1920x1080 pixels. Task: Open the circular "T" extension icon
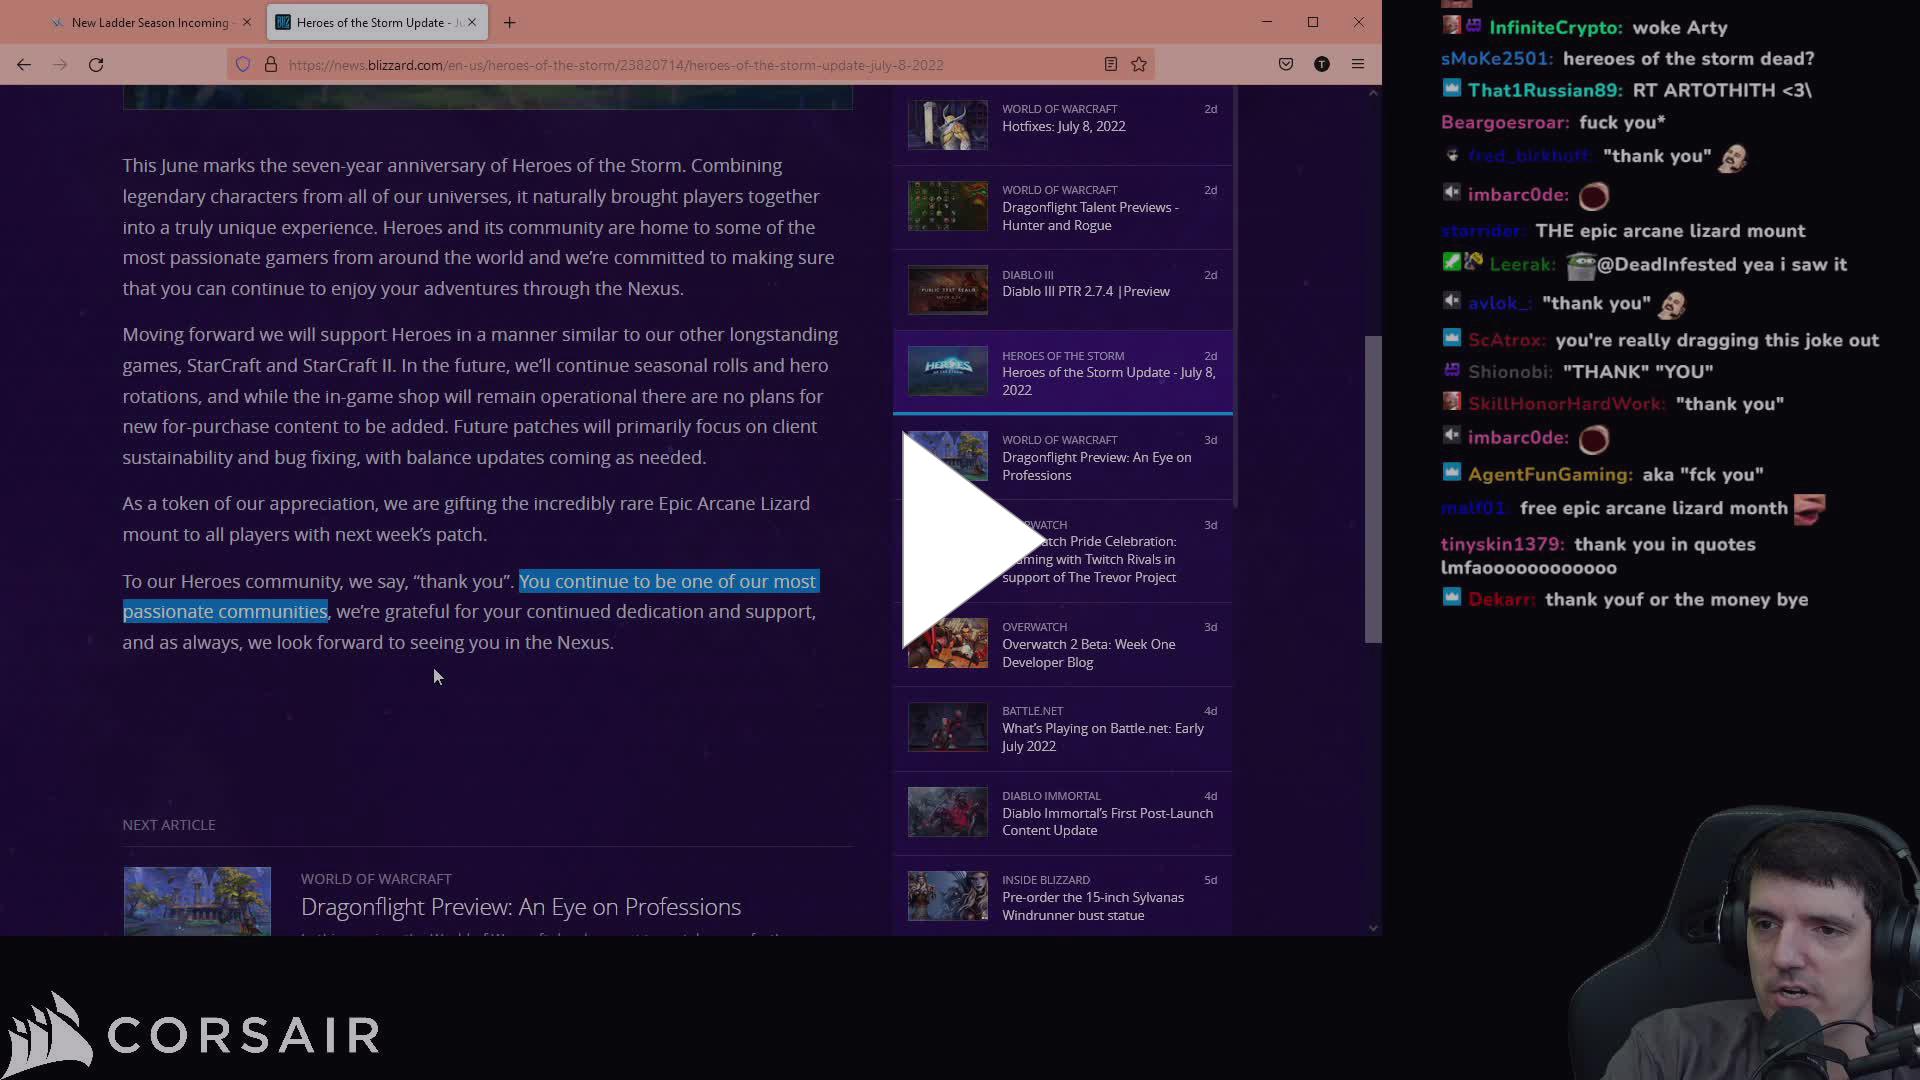[1322, 64]
